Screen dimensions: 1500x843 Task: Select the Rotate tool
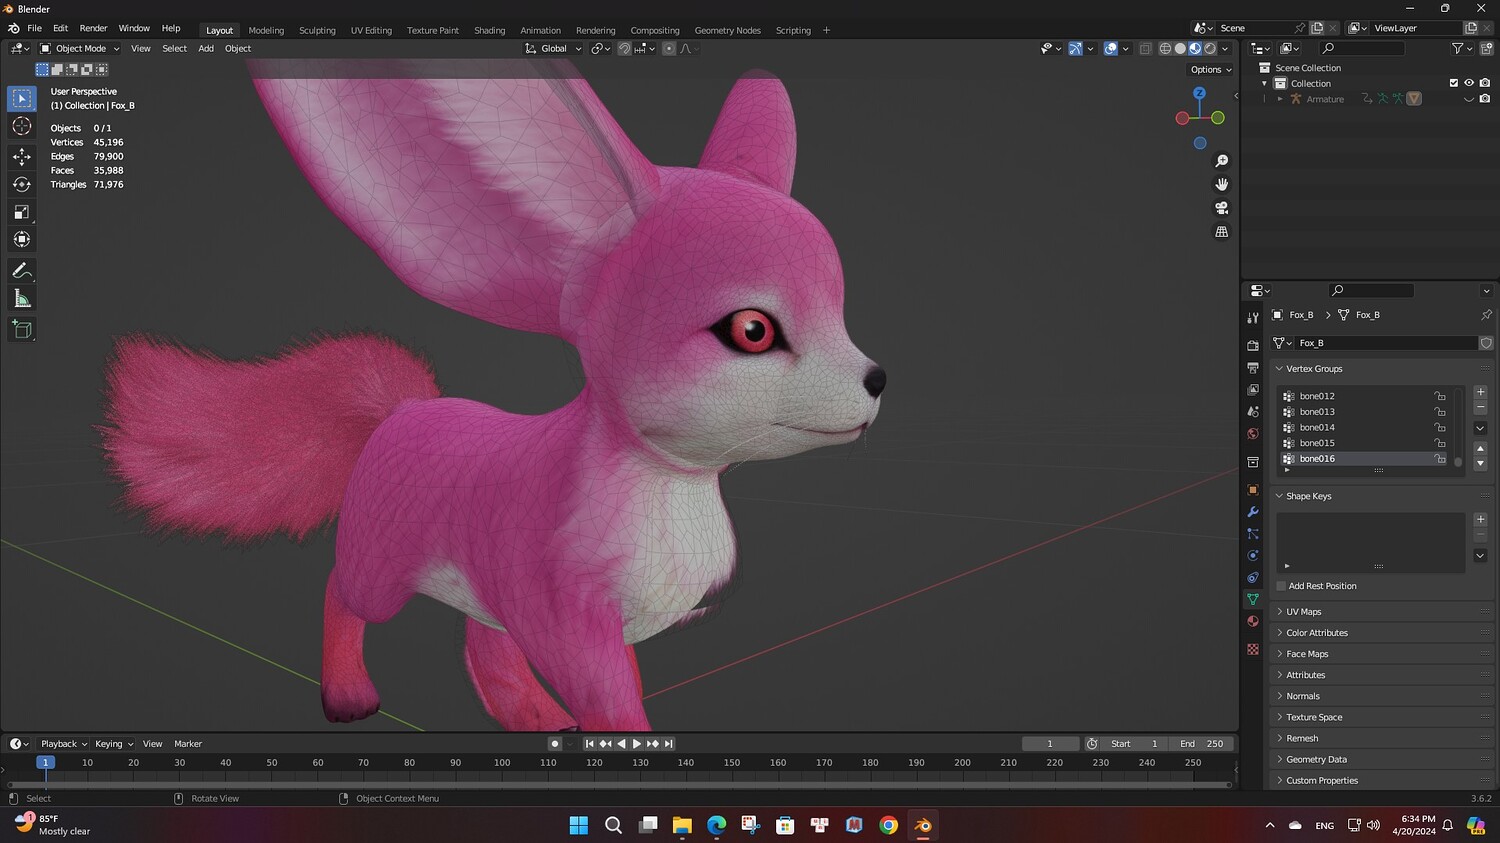pyautogui.click(x=21, y=184)
